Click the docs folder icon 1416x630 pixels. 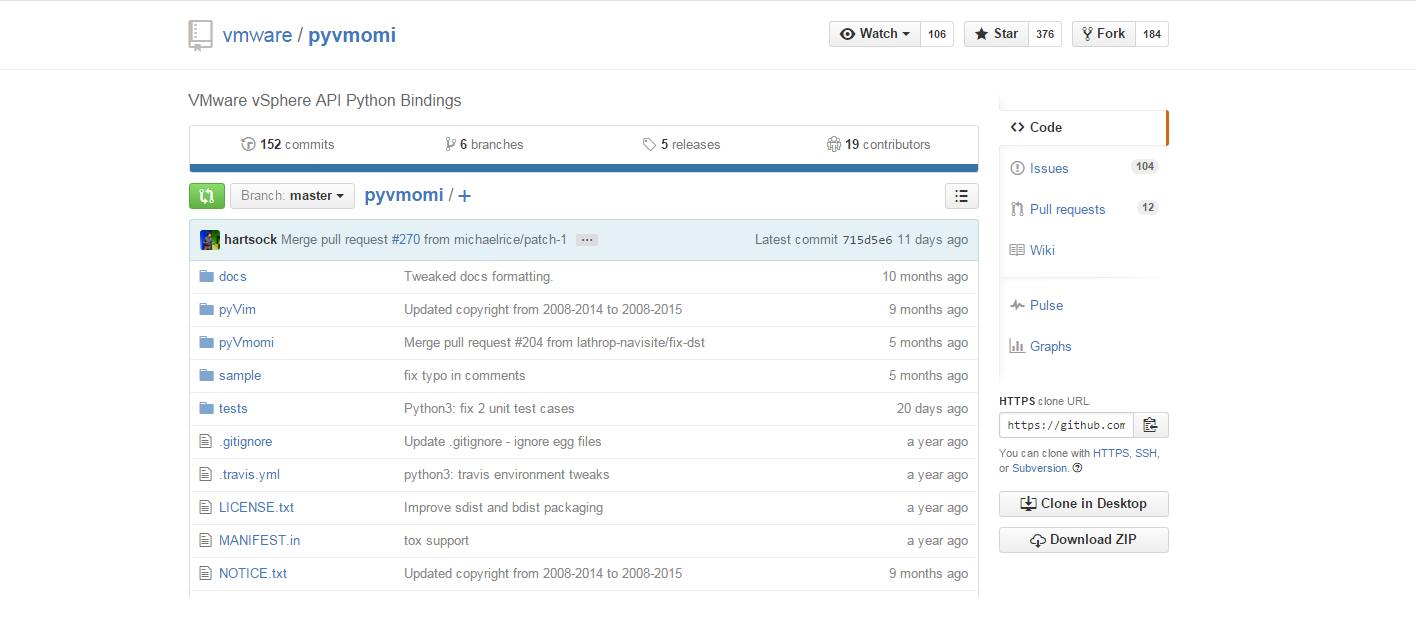coord(207,276)
